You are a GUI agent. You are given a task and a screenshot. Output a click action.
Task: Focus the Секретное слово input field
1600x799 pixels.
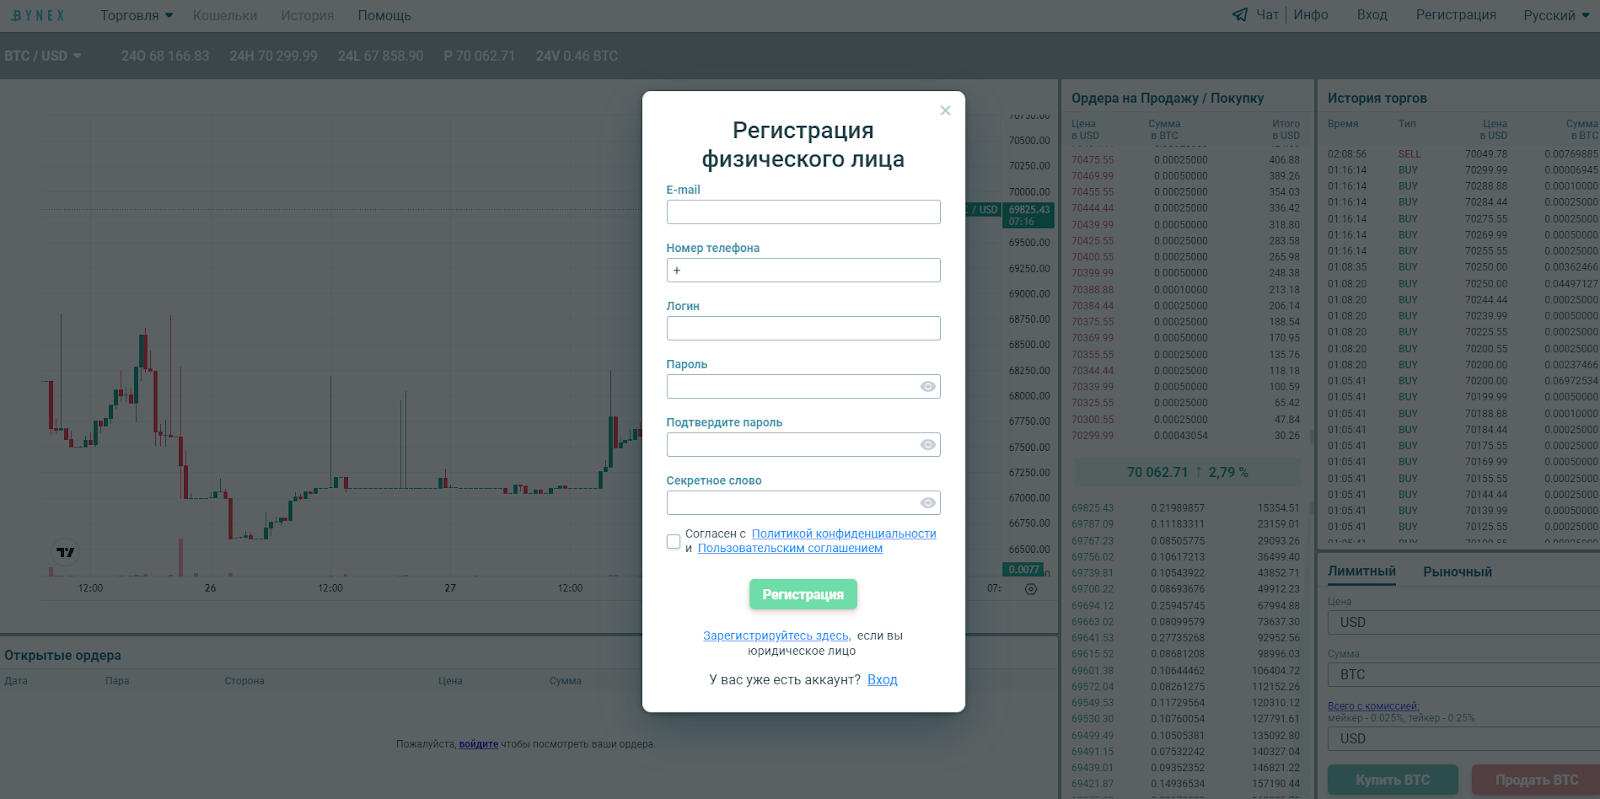click(x=803, y=503)
